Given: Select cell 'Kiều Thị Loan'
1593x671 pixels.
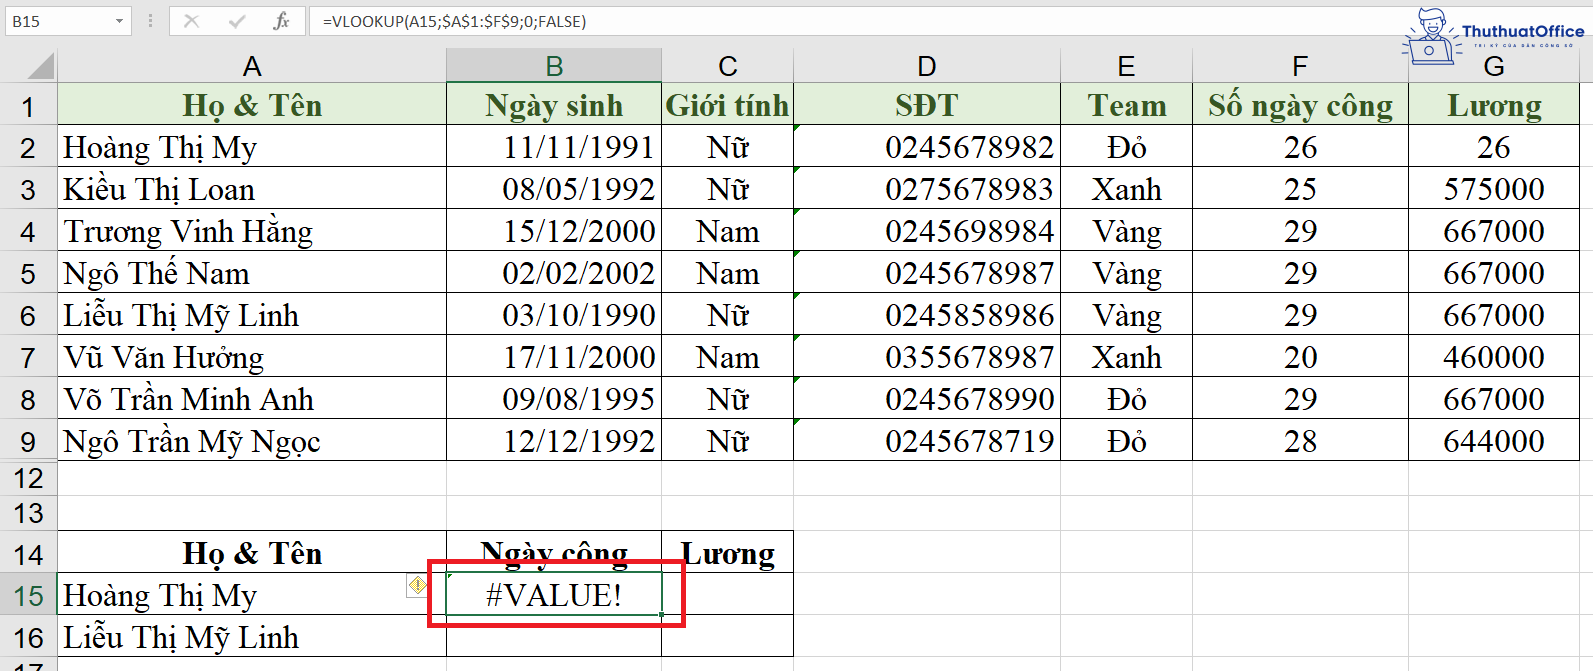Looking at the screenshot, I should pyautogui.click(x=252, y=189).
